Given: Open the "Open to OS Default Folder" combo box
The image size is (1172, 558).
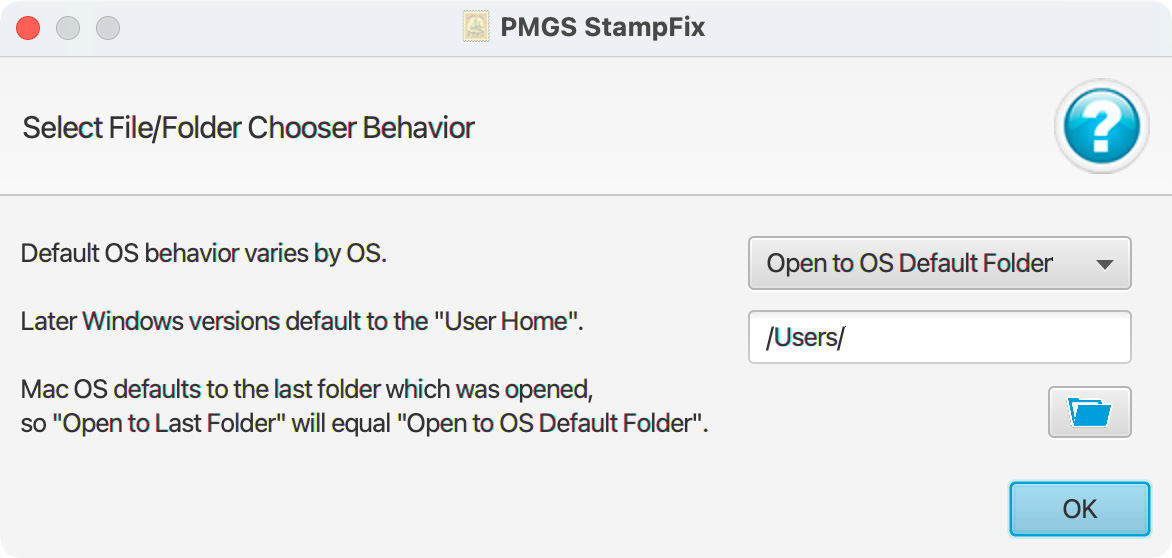Looking at the screenshot, I should (940, 263).
